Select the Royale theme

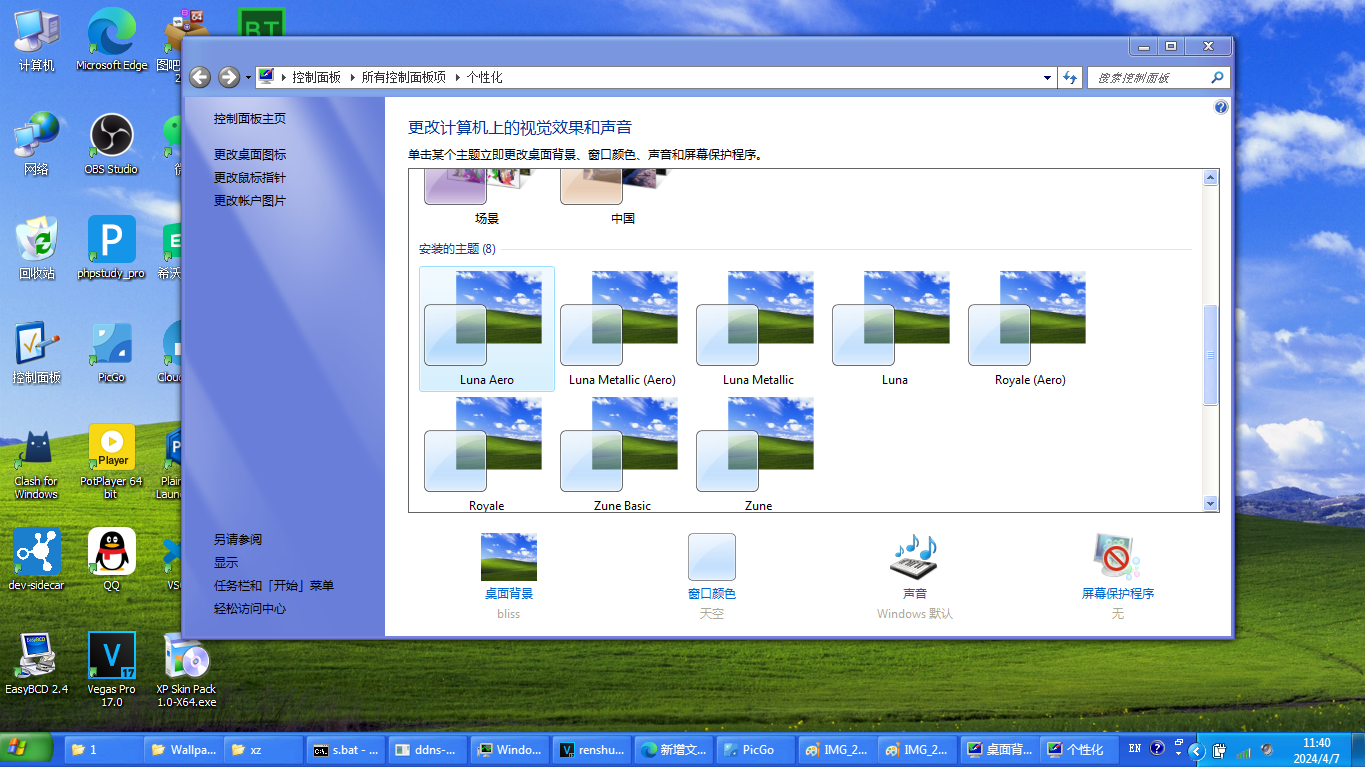487,454
